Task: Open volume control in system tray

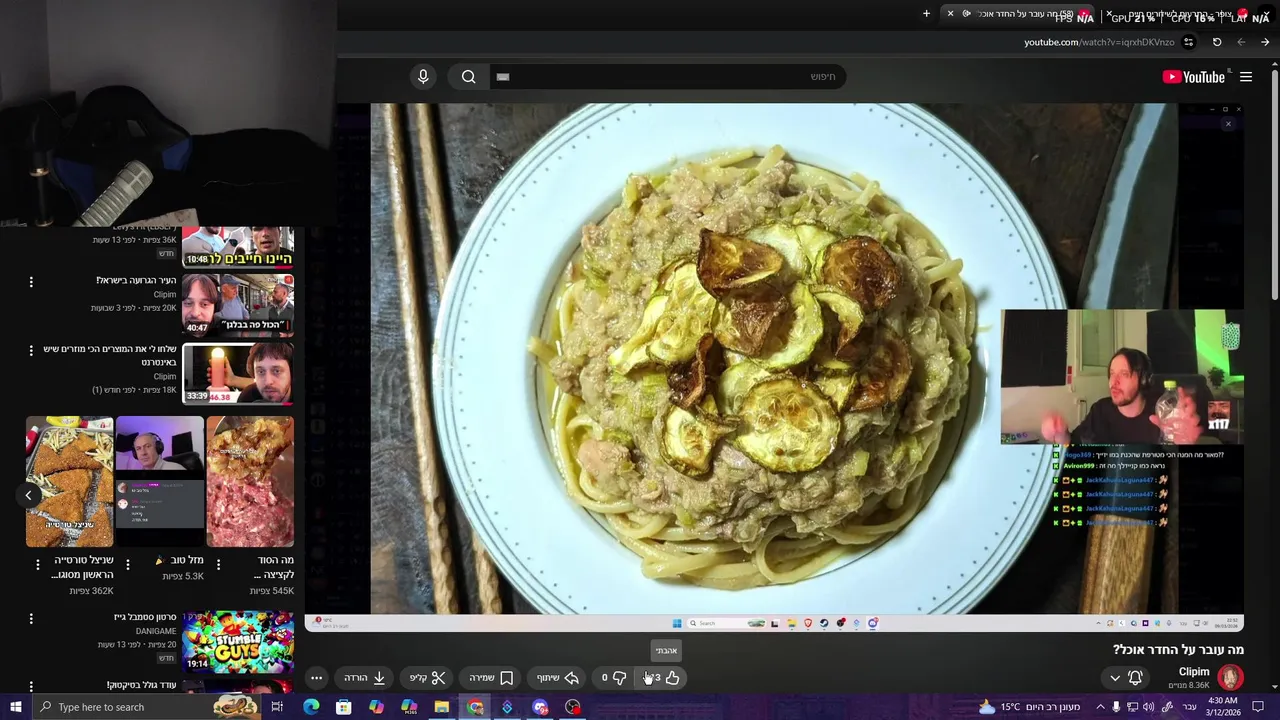Action: pyautogui.click(x=1148, y=707)
